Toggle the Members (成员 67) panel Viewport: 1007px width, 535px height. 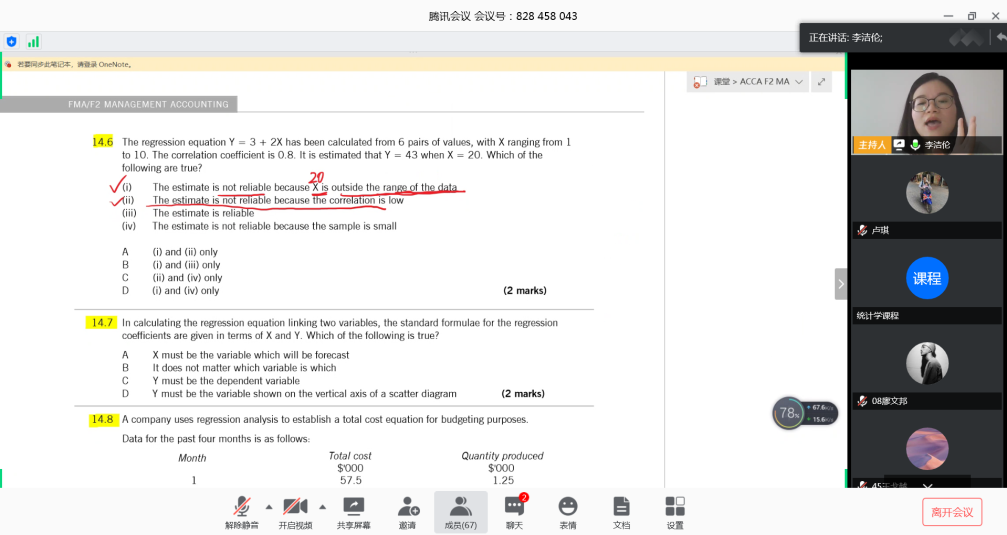460,511
